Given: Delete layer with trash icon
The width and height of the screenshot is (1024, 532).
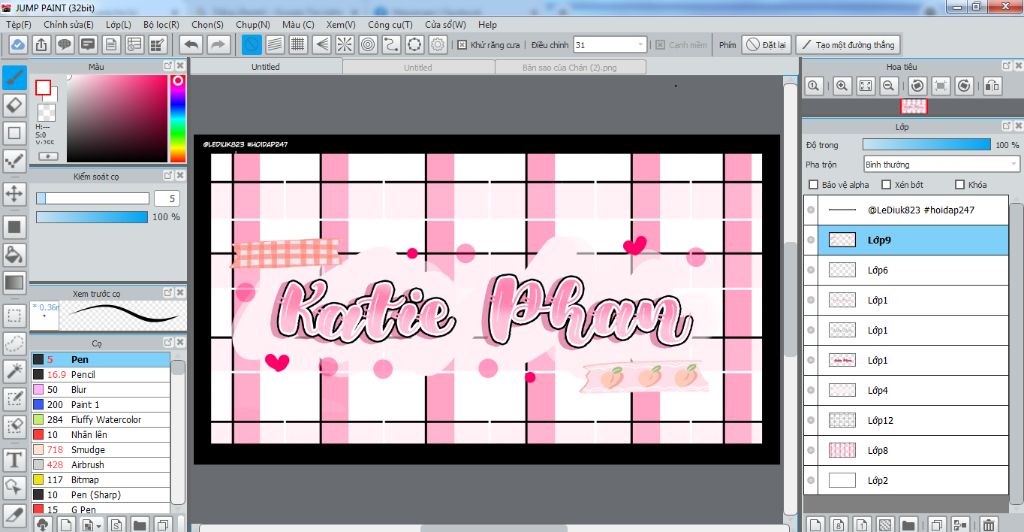Looking at the screenshot, I should pos(989,524).
